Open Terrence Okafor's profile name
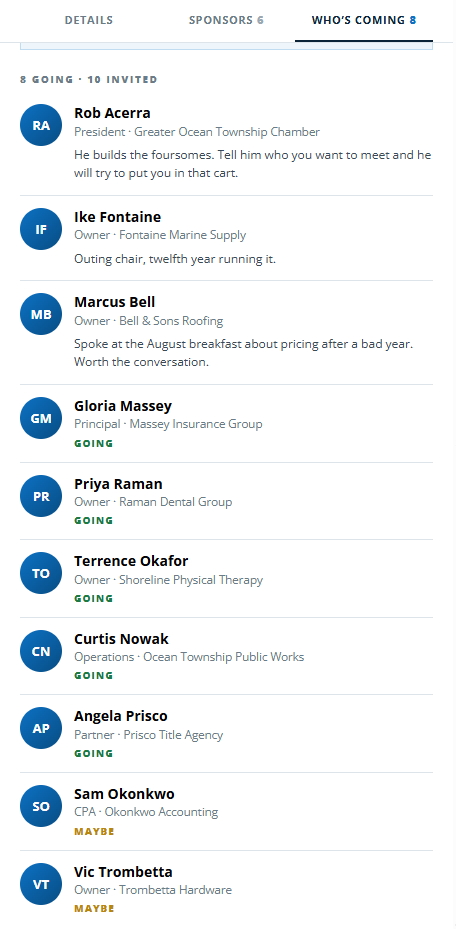Screen dimensions: 456x929 (131, 560)
